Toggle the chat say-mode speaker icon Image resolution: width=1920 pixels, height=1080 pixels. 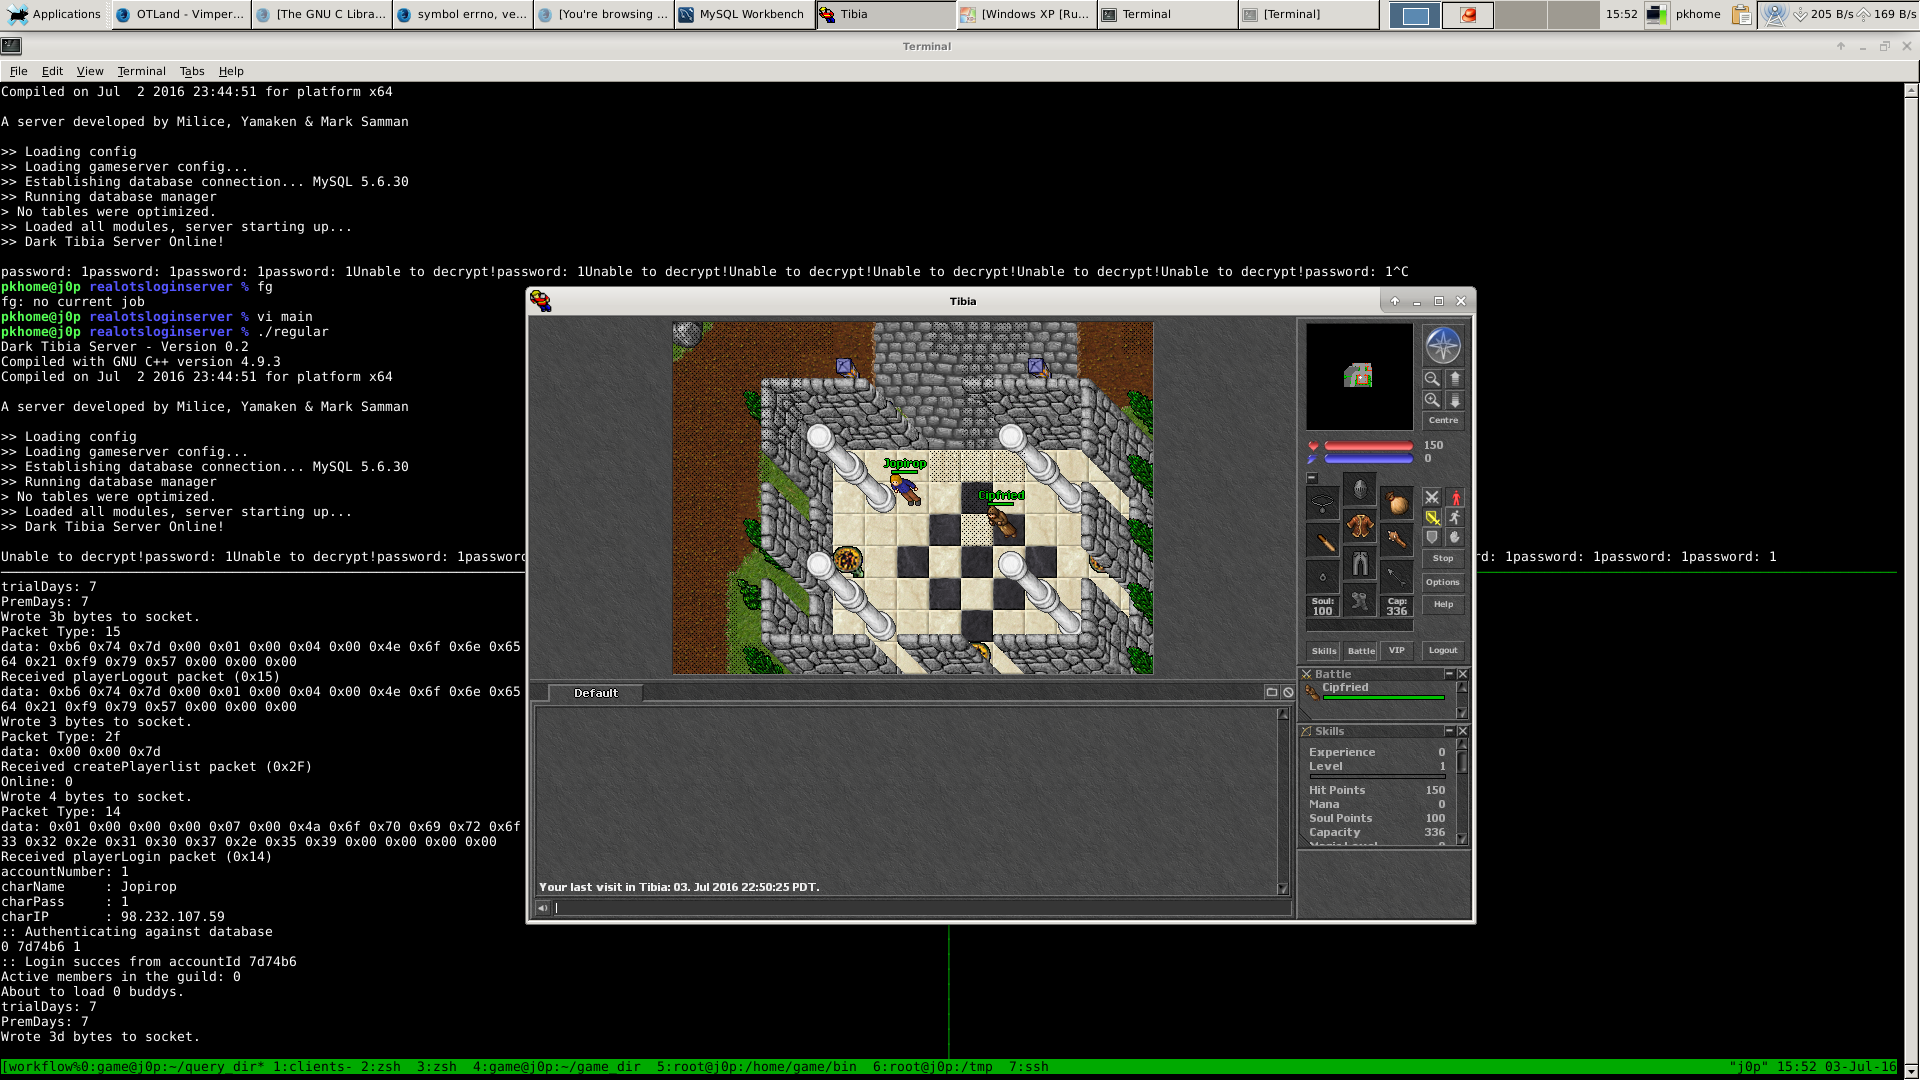542,908
